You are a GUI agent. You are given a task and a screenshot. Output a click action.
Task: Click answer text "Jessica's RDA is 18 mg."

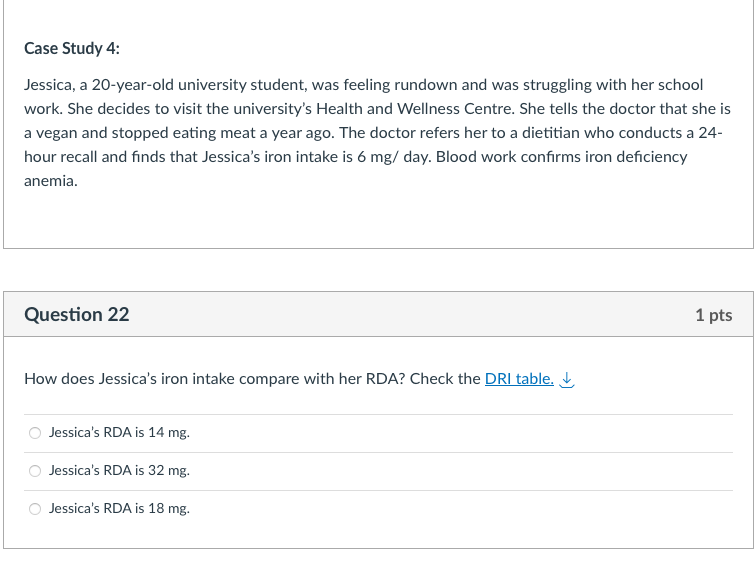pyautogui.click(x=119, y=509)
